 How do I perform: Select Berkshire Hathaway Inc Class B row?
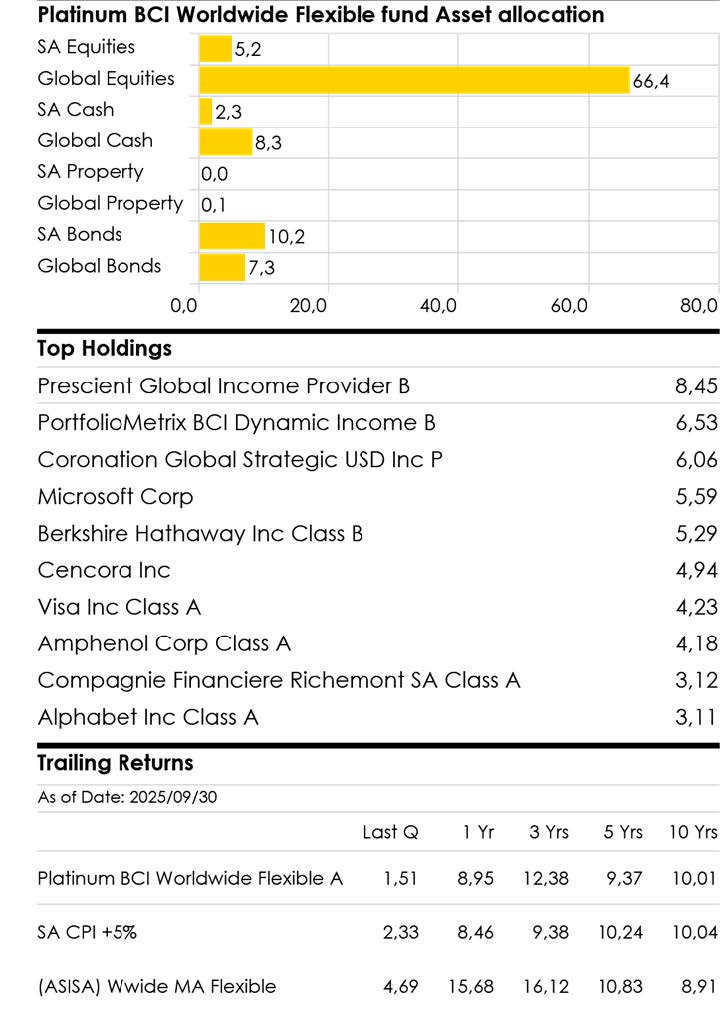click(x=377, y=534)
